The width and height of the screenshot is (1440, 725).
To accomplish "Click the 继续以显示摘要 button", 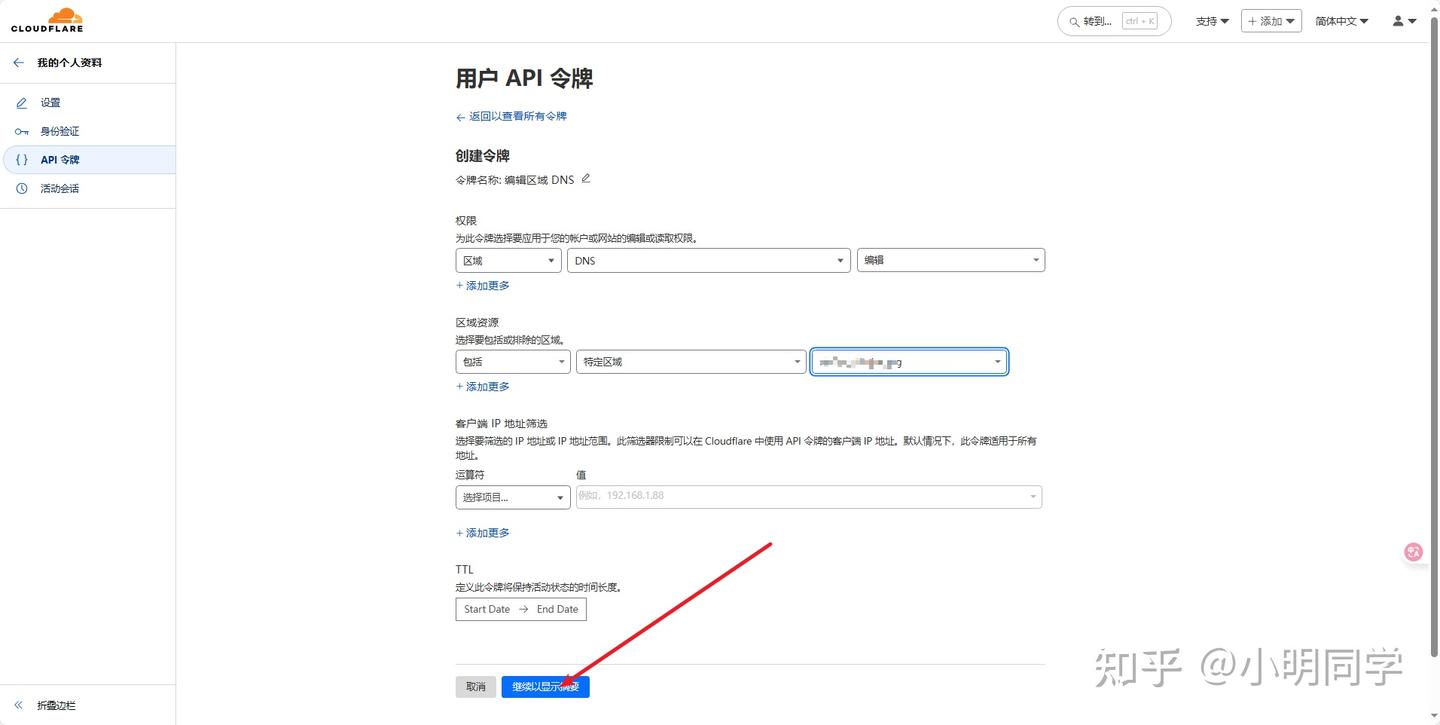I will 546,687.
